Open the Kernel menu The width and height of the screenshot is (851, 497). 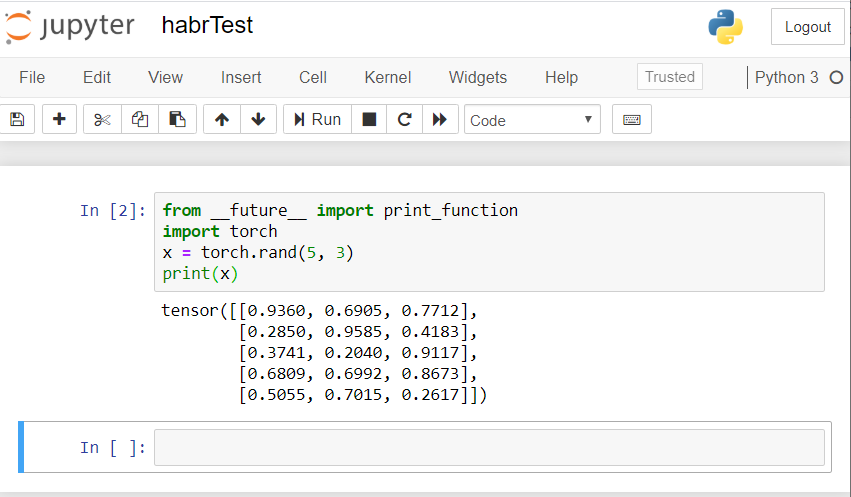pyautogui.click(x=388, y=77)
